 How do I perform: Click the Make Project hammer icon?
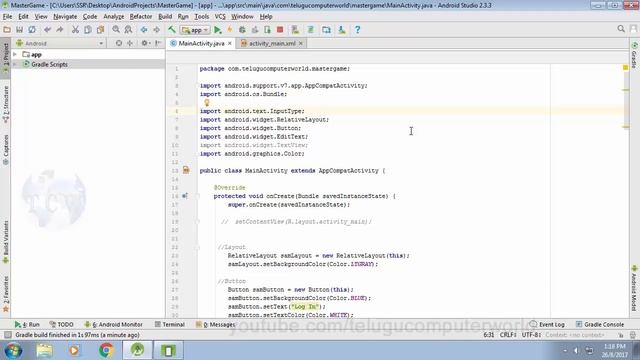click(x=172, y=30)
